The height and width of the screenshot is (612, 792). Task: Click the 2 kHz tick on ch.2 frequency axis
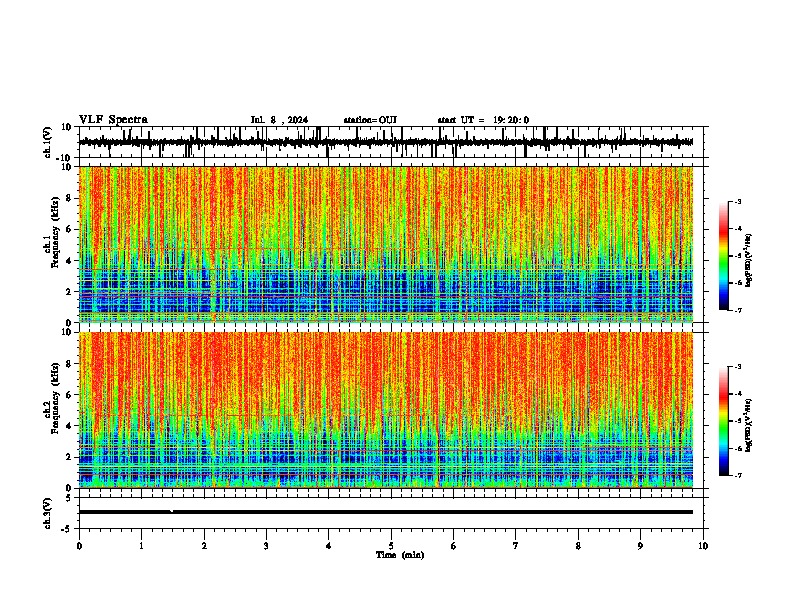tap(70, 457)
